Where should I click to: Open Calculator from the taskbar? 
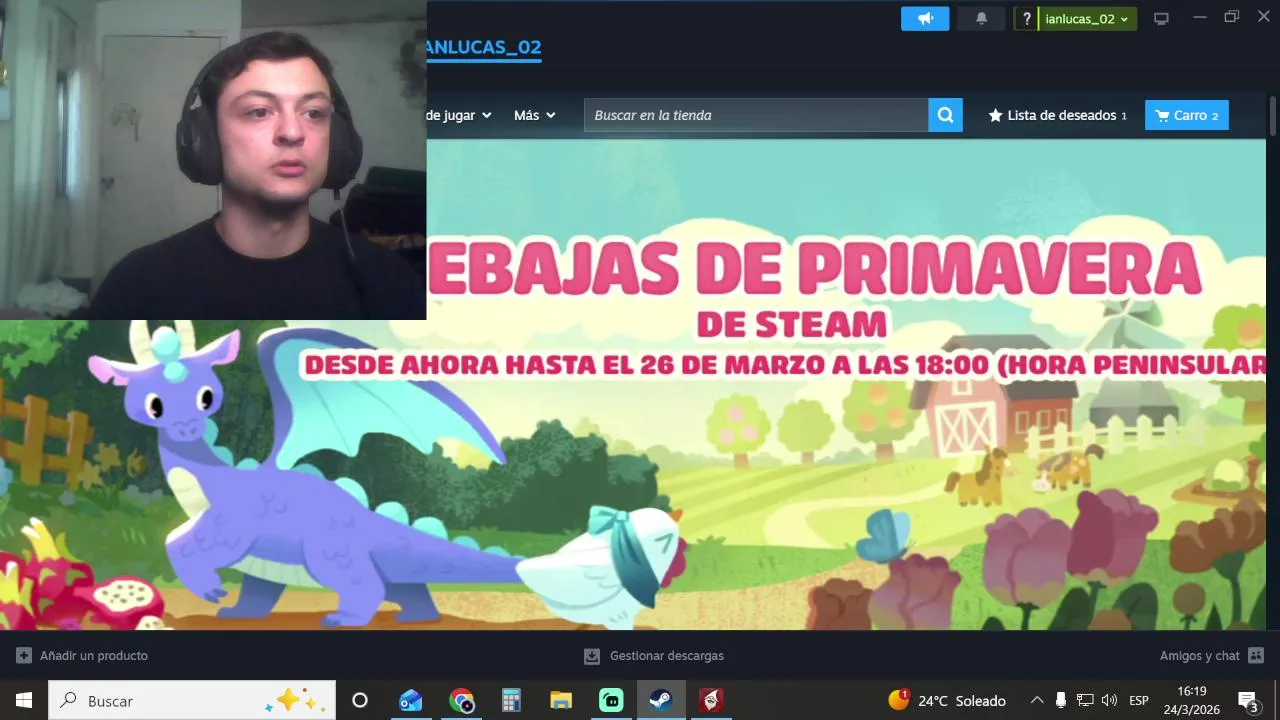point(511,700)
